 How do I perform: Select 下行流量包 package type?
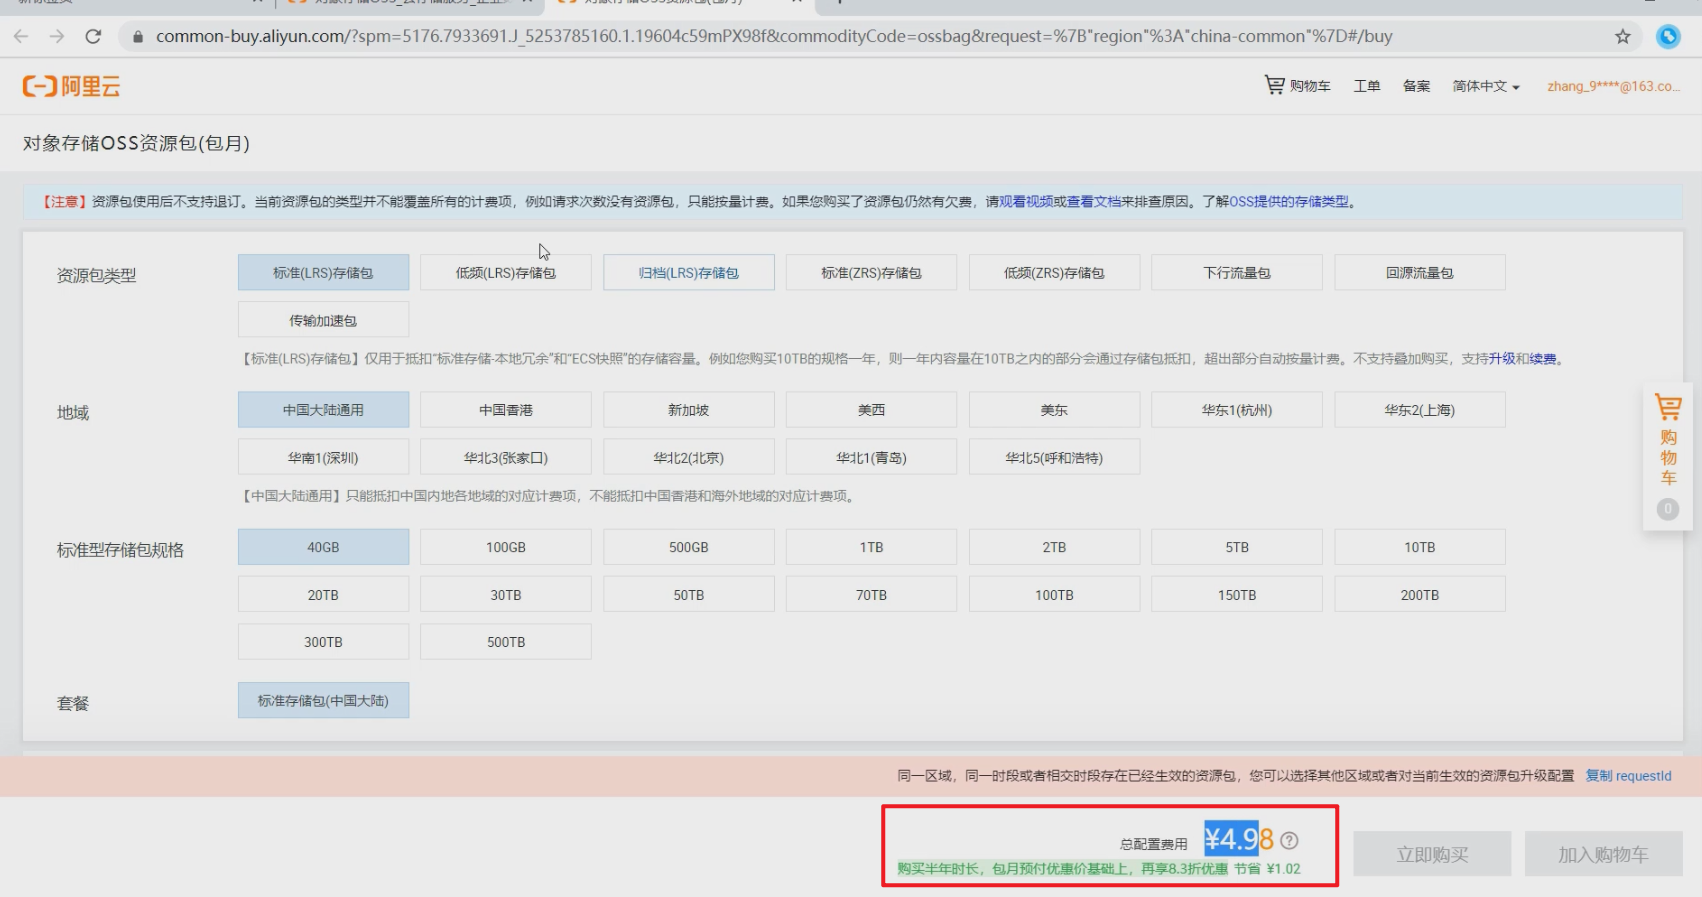tap(1236, 273)
